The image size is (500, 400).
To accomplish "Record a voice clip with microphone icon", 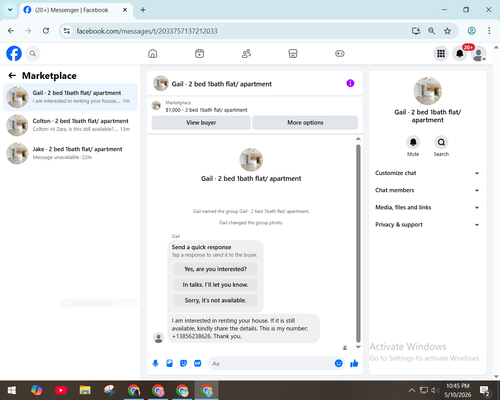I will pos(155,363).
